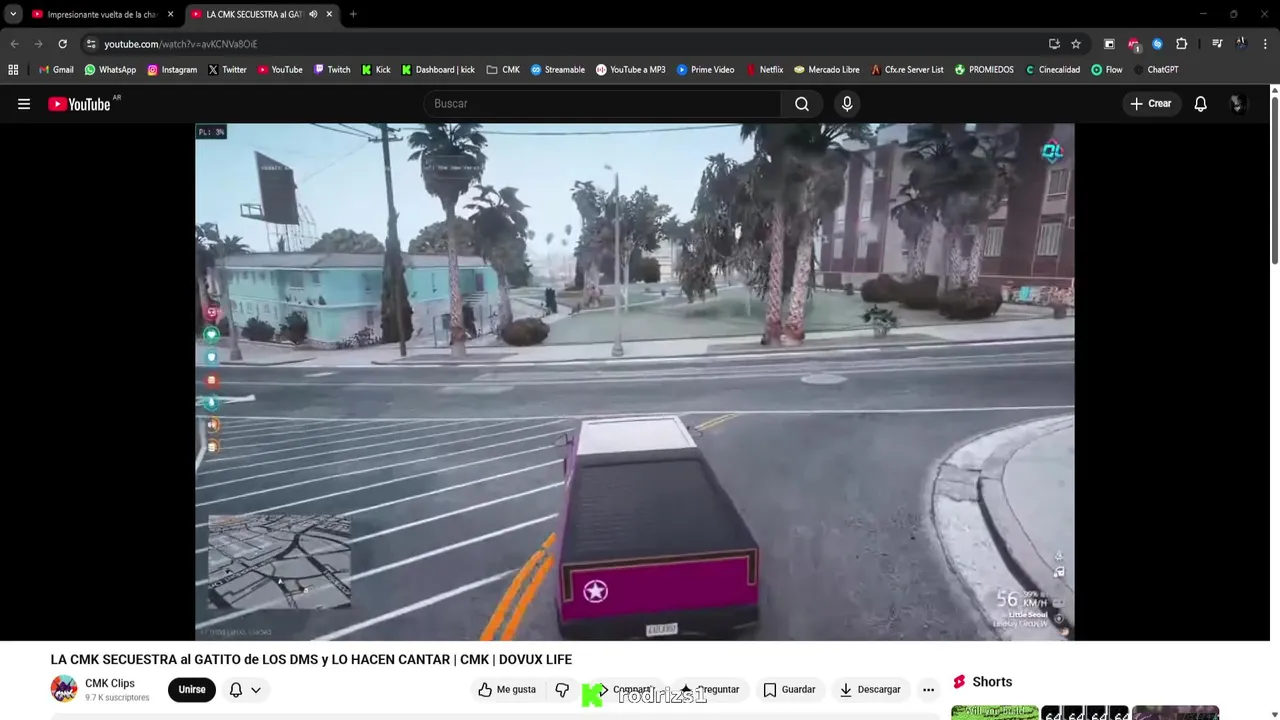1280x720 pixels.
Task: Like the video with Me gusta
Action: [507, 689]
